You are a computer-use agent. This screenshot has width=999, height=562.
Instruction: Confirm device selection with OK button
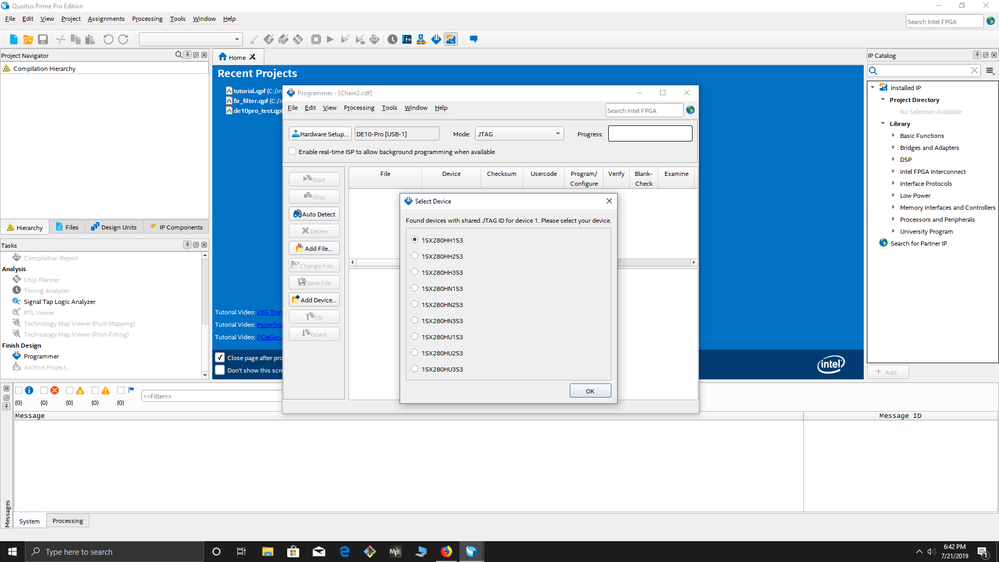click(590, 391)
